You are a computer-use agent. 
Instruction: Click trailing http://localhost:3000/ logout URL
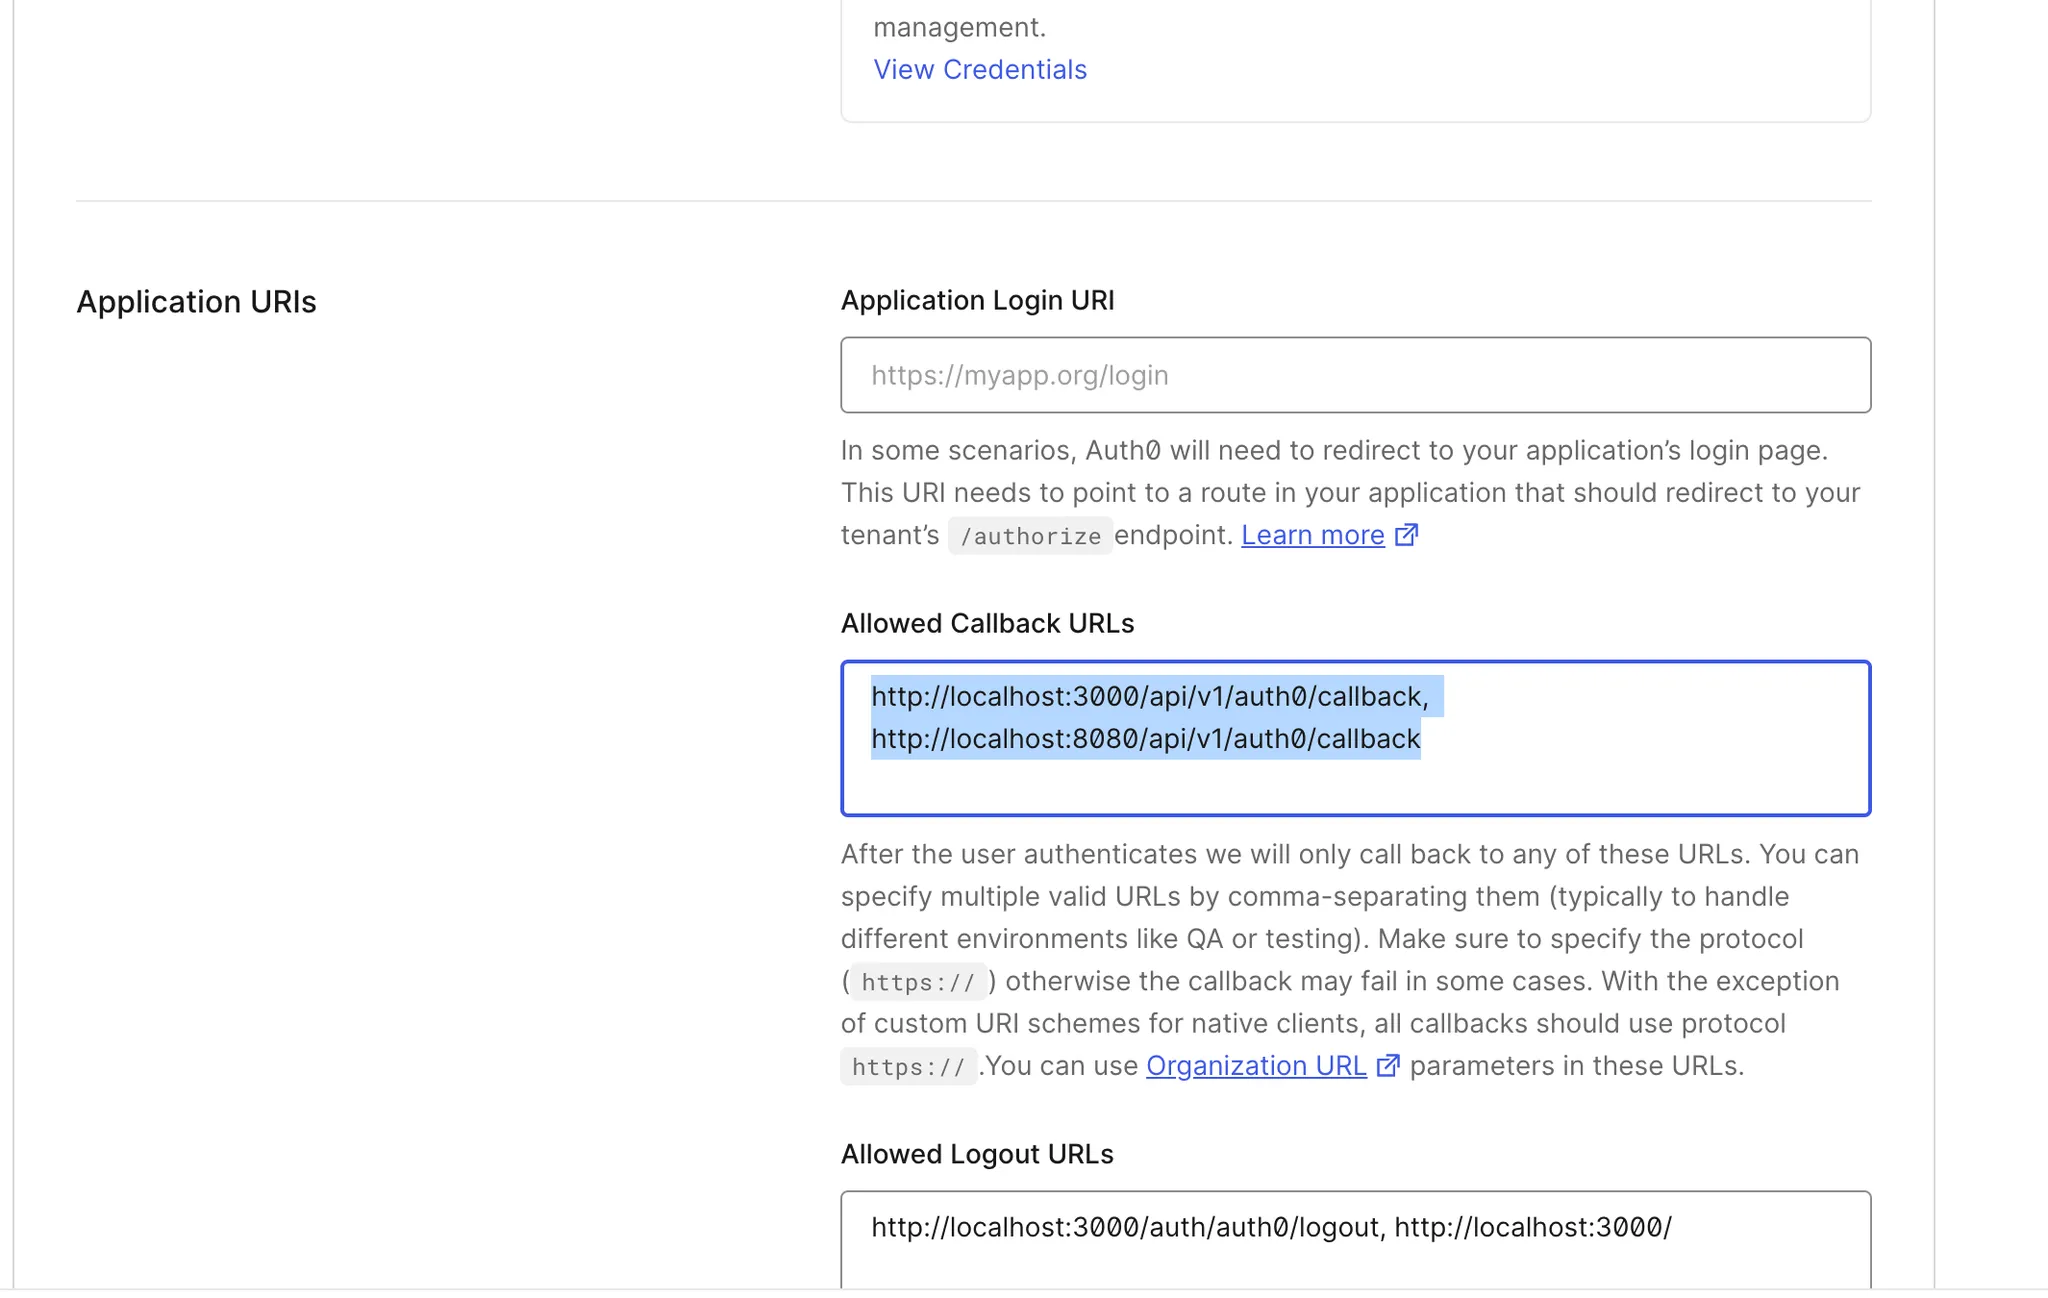pyautogui.click(x=1532, y=1228)
